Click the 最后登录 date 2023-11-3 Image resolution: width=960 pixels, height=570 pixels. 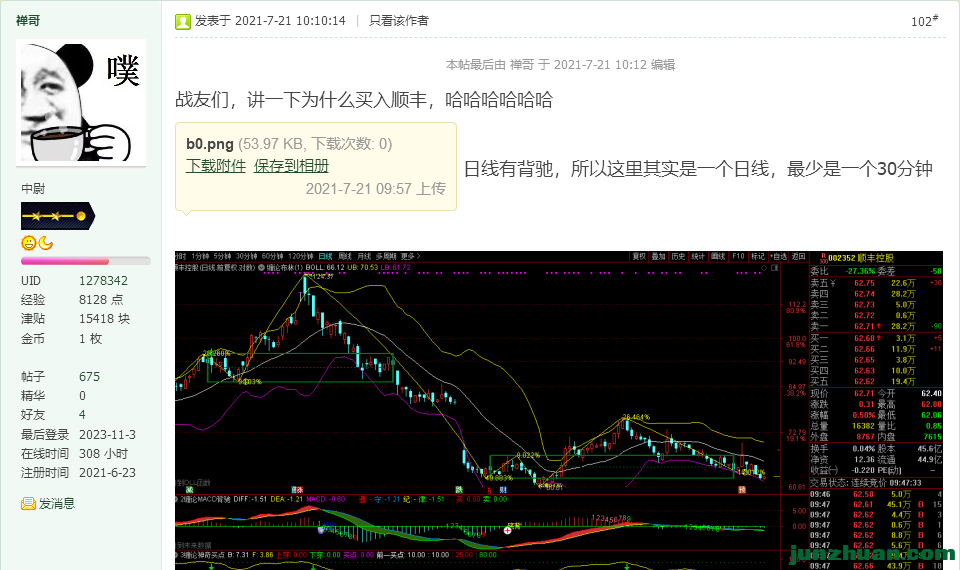107,435
